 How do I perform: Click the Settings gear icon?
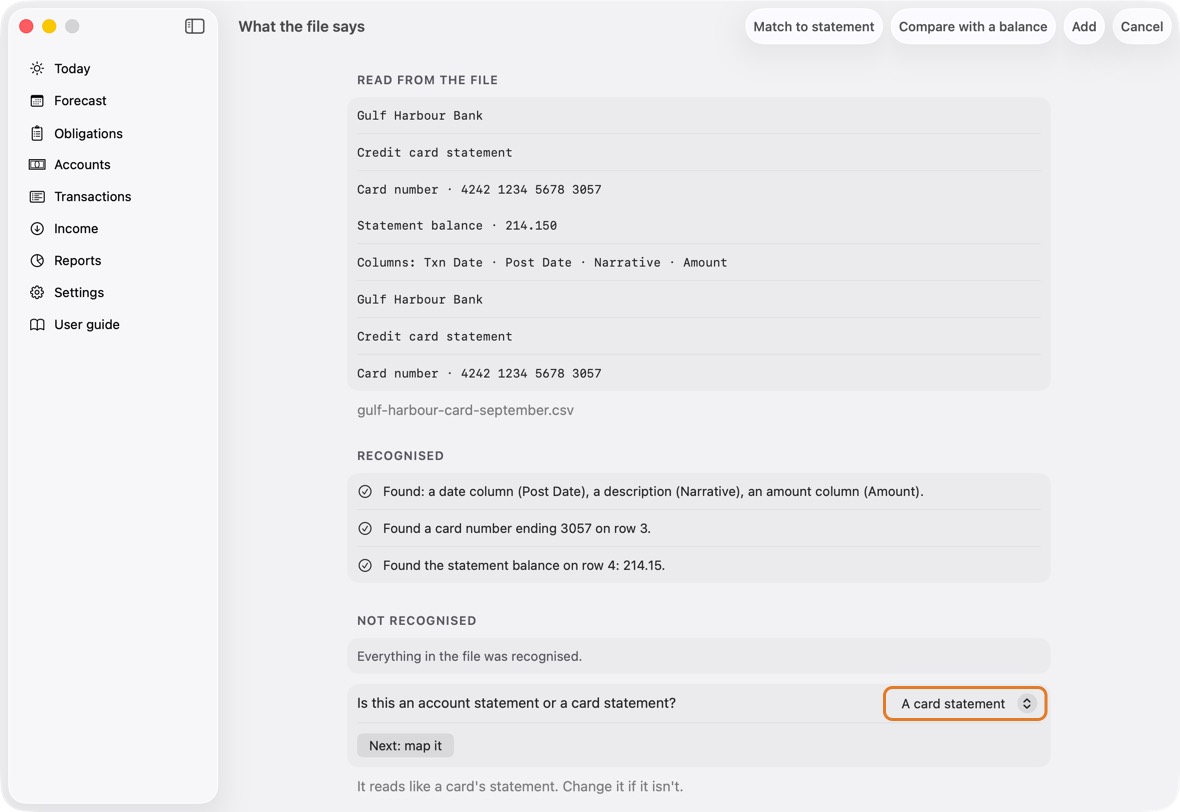(37, 293)
